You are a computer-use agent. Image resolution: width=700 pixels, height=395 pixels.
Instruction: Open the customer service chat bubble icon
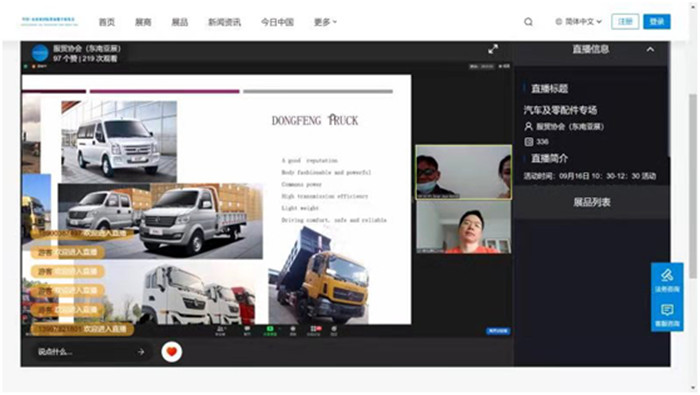[x=667, y=315]
